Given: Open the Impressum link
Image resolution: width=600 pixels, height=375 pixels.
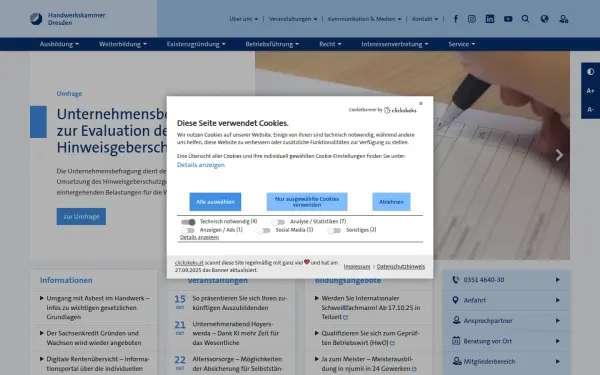Looking at the screenshot, I should pyautogui.click(x=357, y=267).
